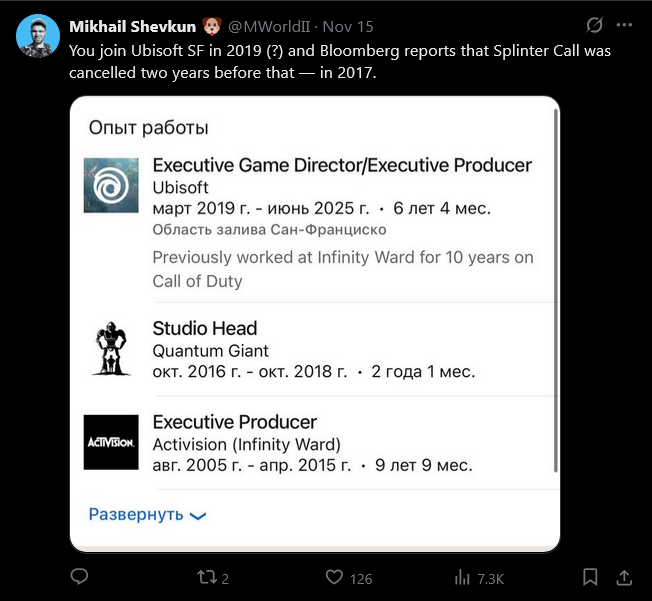This screenshot has height=601, width=652.
Task: Click the Activision logo
Action: coord(111,442)
